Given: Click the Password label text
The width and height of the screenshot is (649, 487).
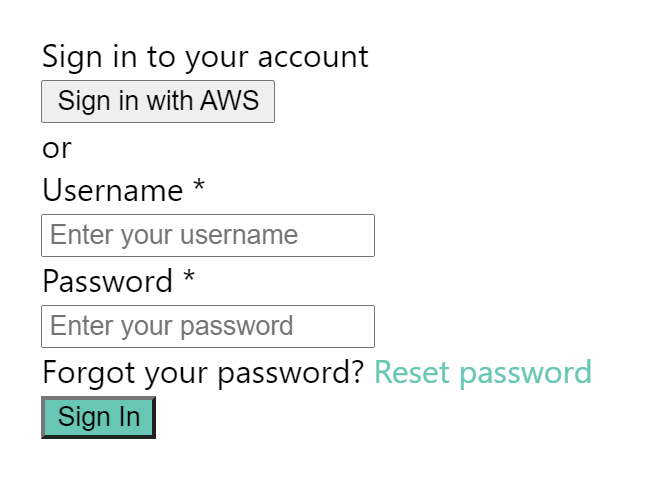Looking at the screenshot, I should 108,281.
